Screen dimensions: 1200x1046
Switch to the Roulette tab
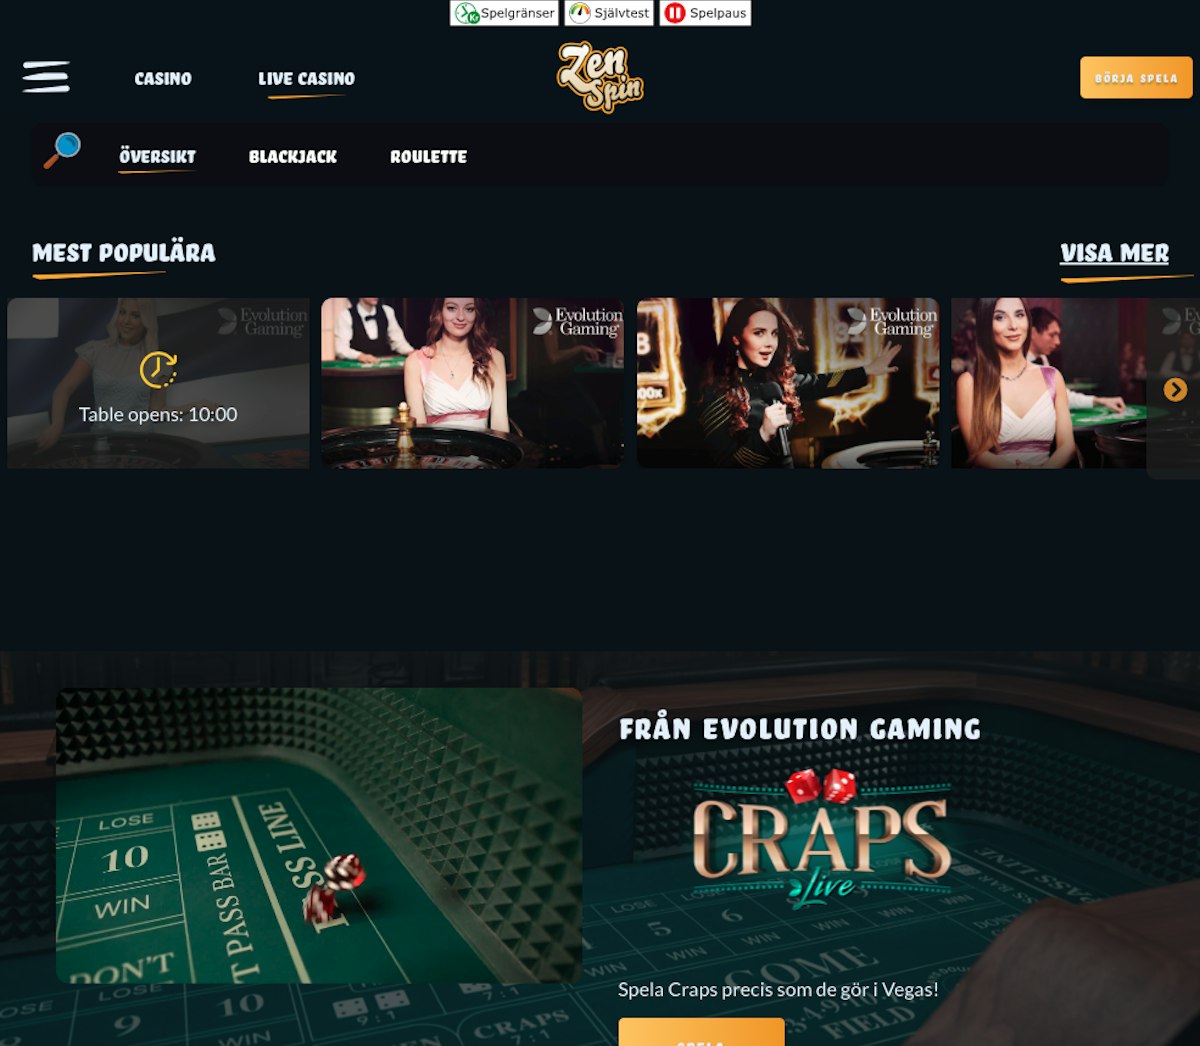(428, 157)
